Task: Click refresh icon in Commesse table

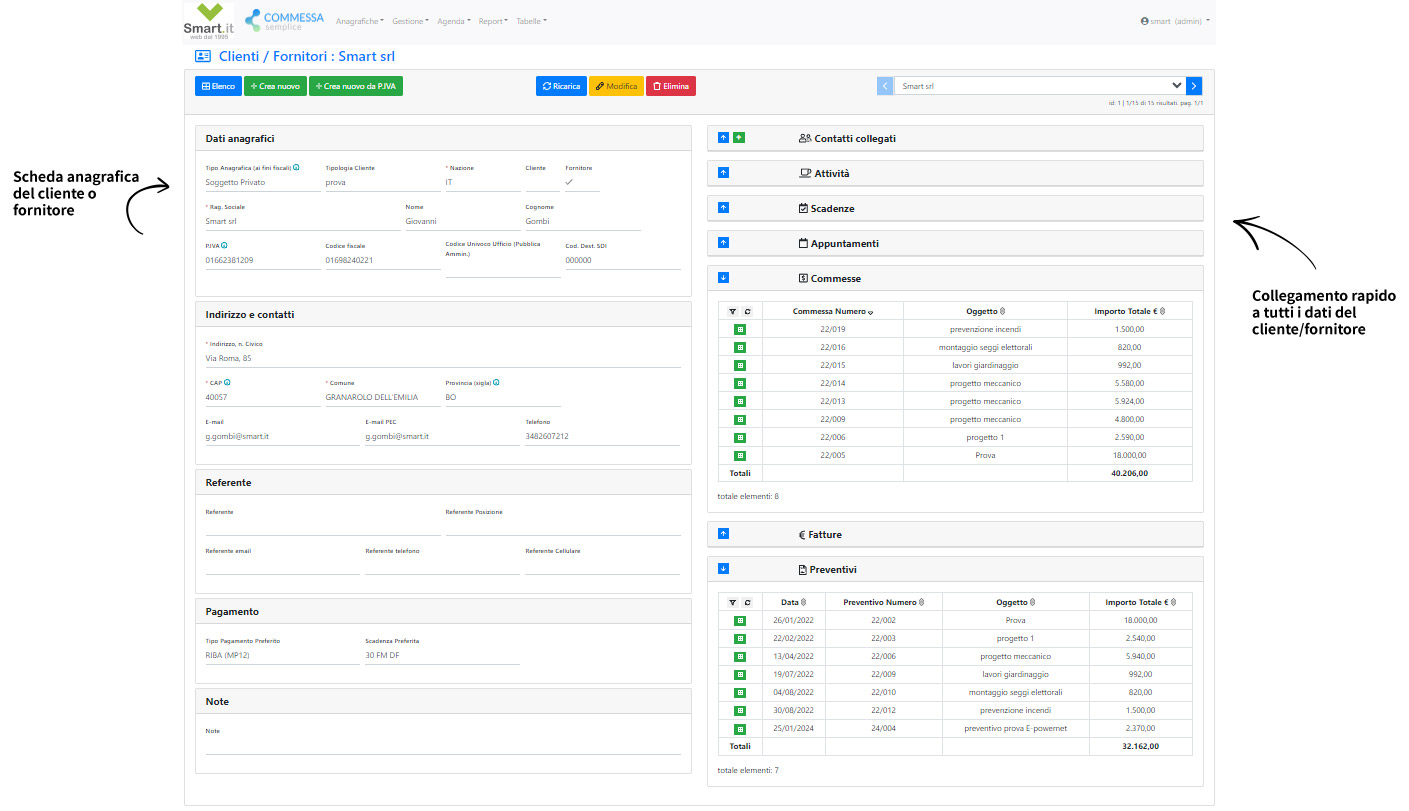Action: click(x=747, y=311)
